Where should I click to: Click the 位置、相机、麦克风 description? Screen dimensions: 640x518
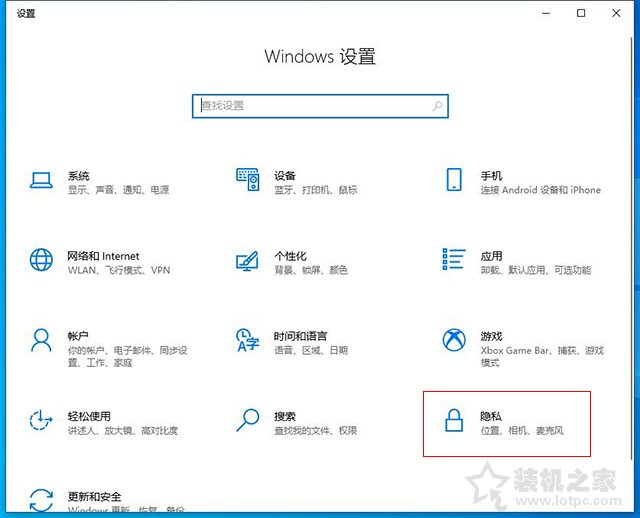[x=522, y=431]
